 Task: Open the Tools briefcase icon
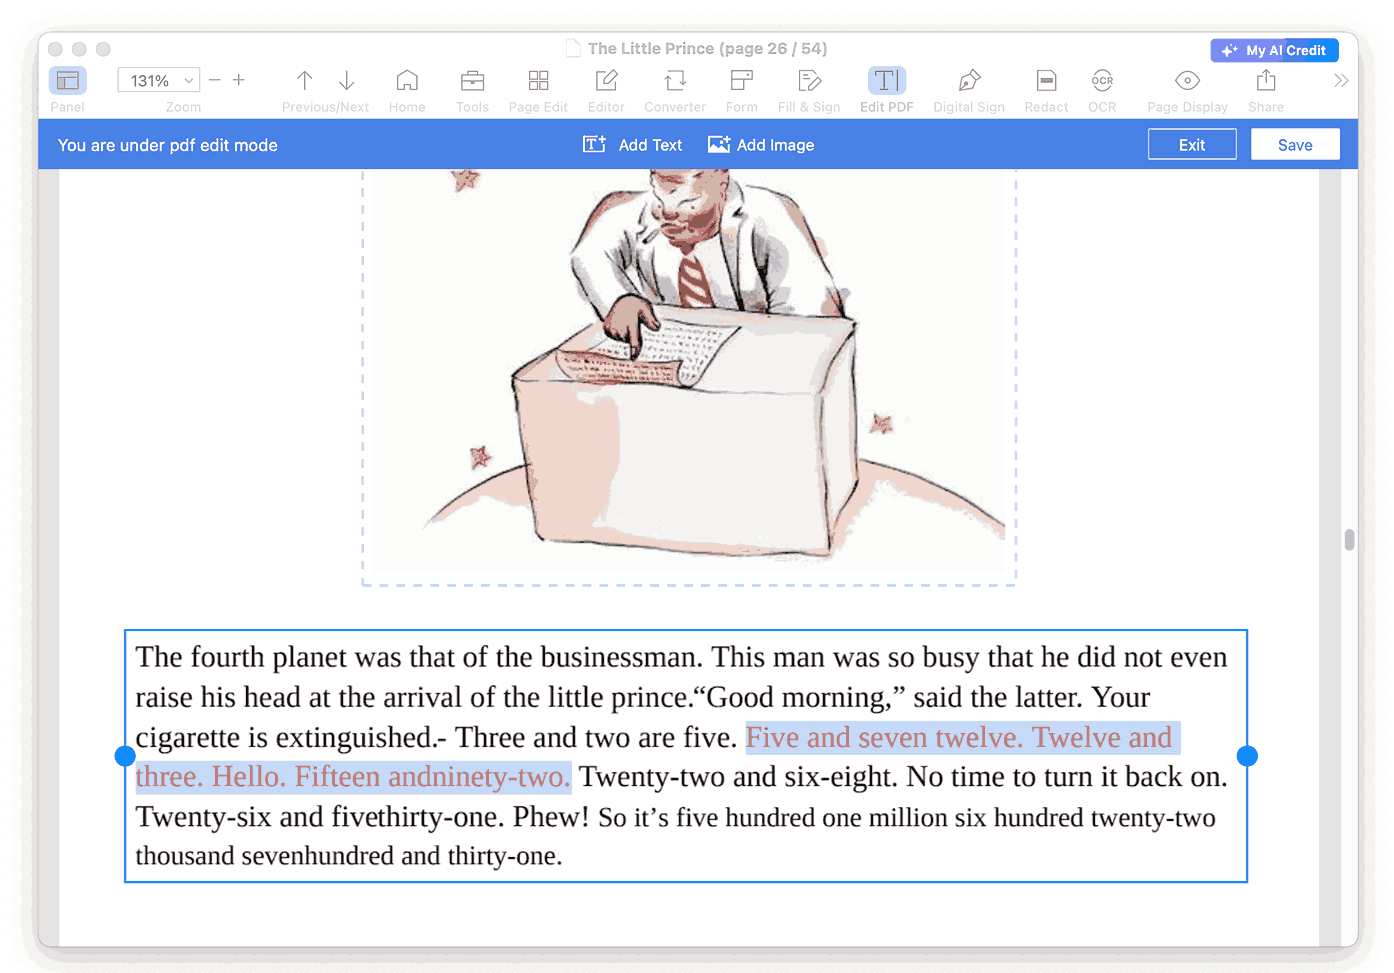tap(472, 80)
